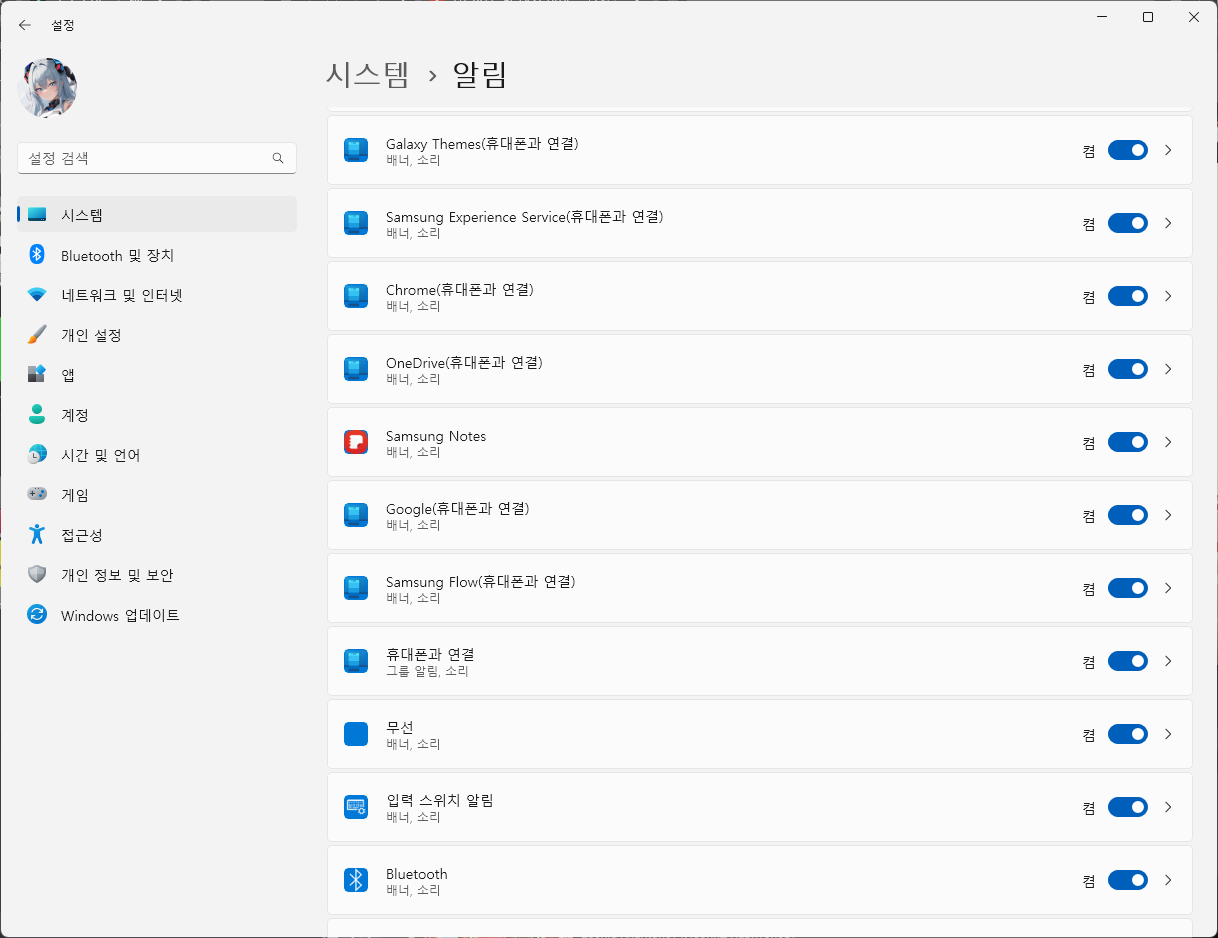1218x938 pixels.
Task: Open Samsung Experience Service chevron arrow
Action: tap(1168, 223)
